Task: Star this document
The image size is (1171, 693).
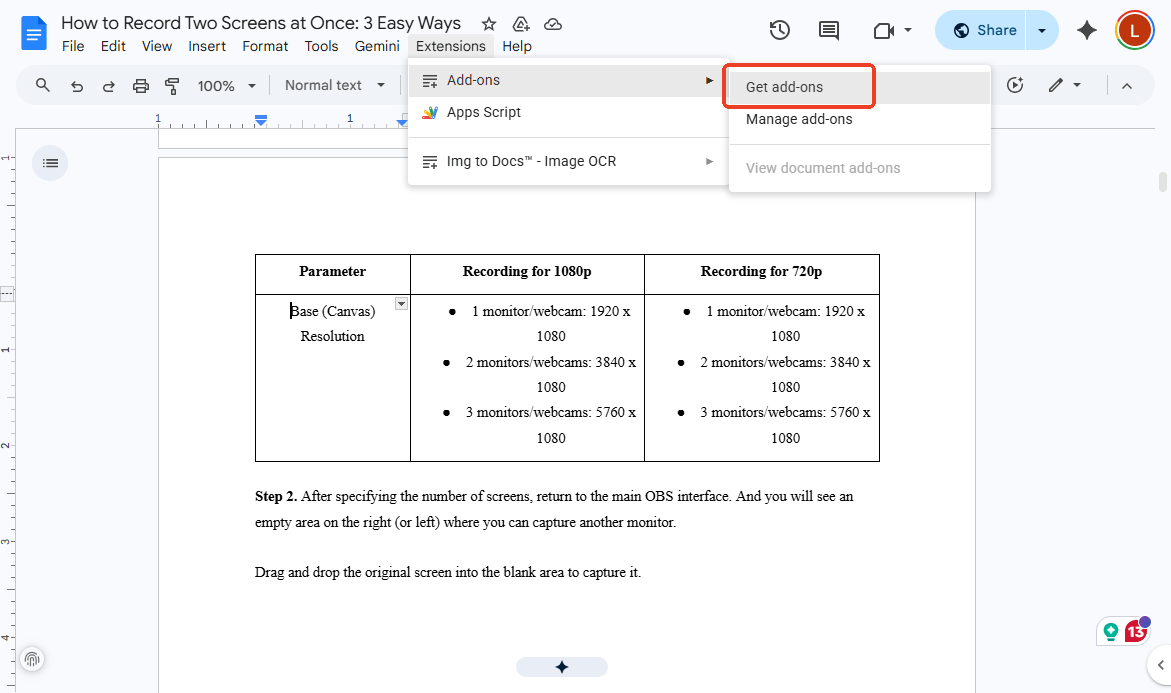Action: pos(488,24)
